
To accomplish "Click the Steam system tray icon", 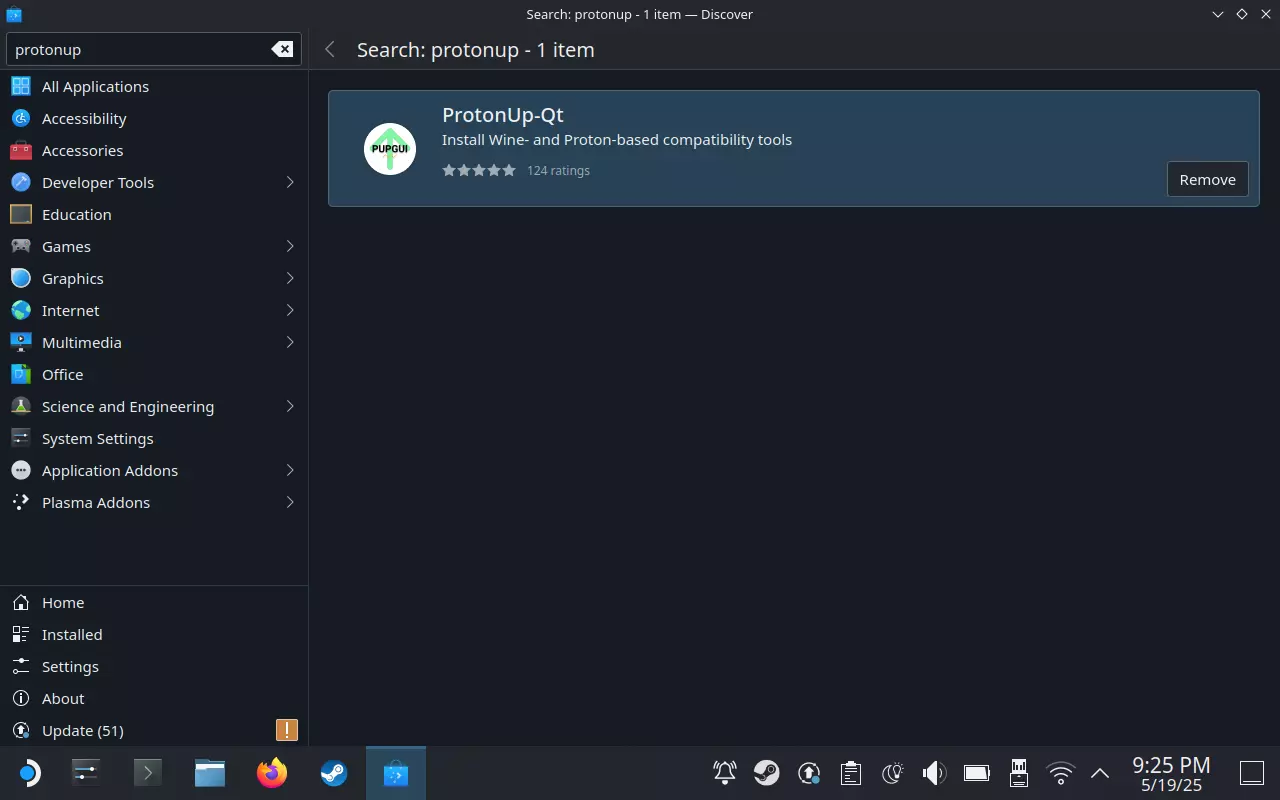I will [x=767, y=773].
